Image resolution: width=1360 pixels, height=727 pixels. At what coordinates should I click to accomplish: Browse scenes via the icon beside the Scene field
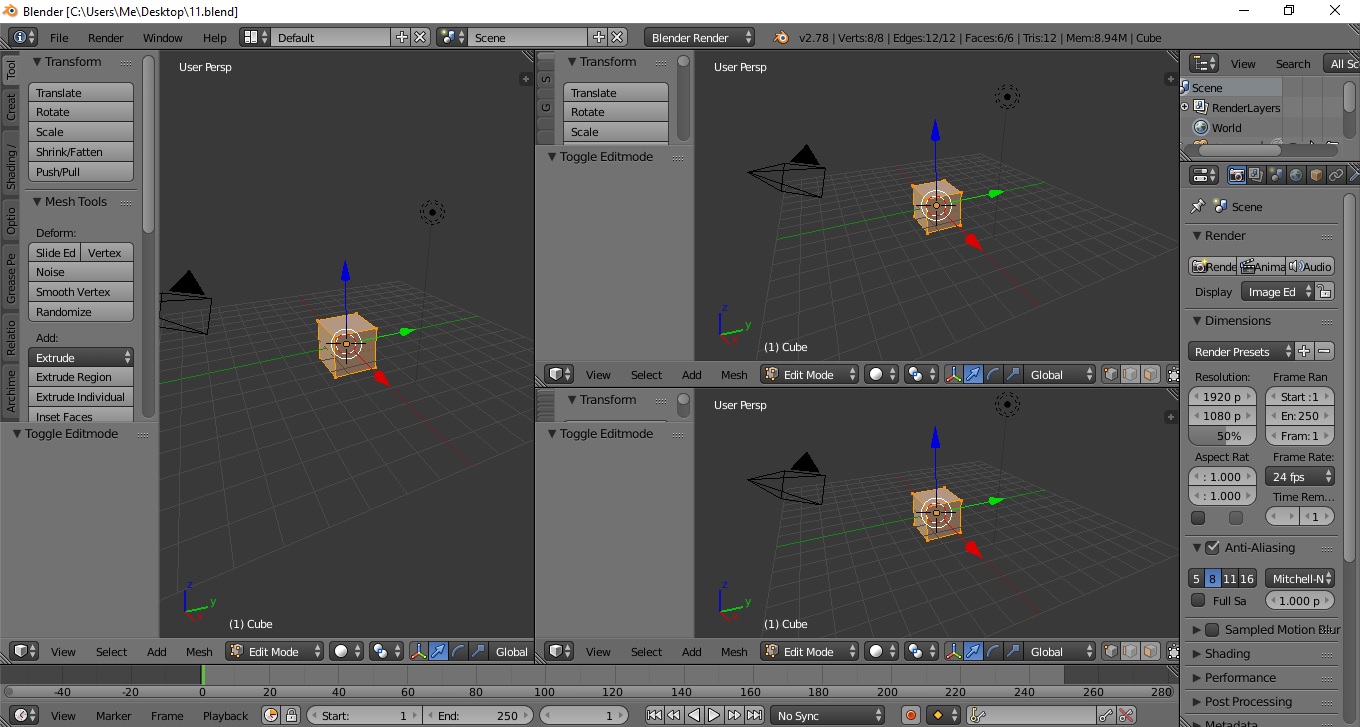(x=452, y=37)
